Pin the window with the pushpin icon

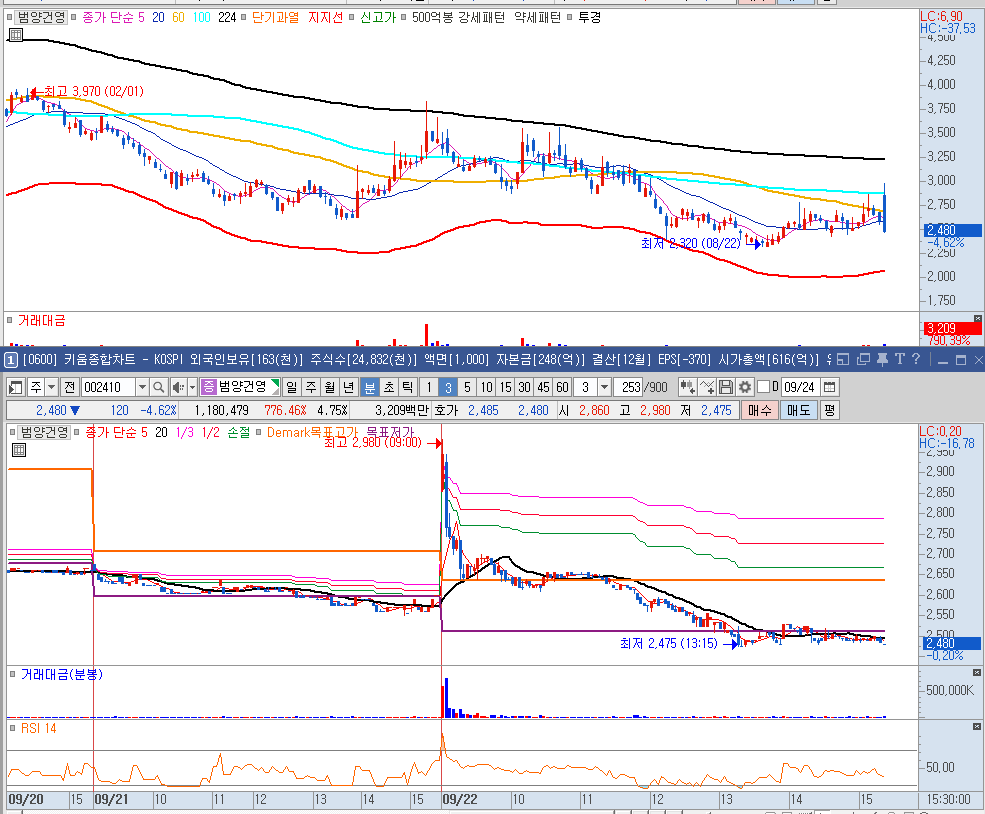tap(882, 359)
